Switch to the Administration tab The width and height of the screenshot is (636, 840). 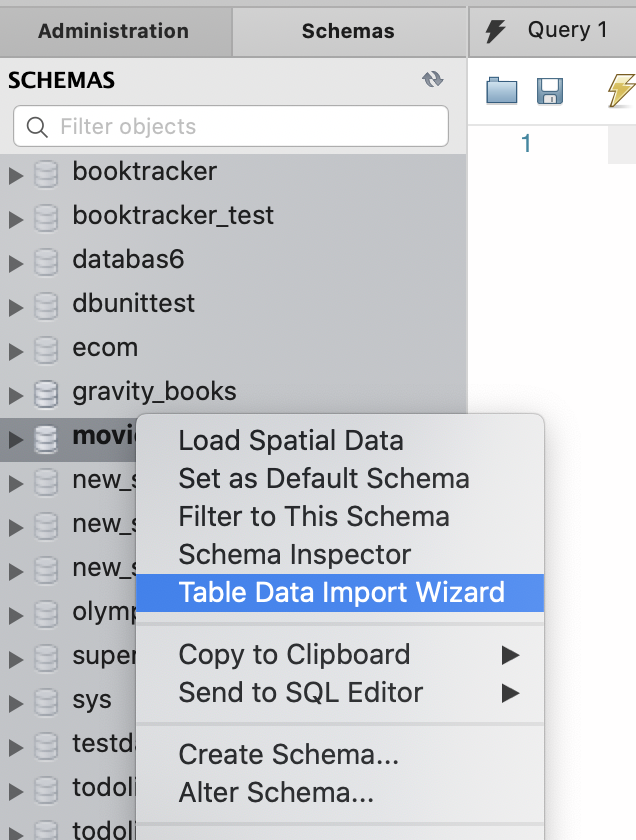(113, 31)
